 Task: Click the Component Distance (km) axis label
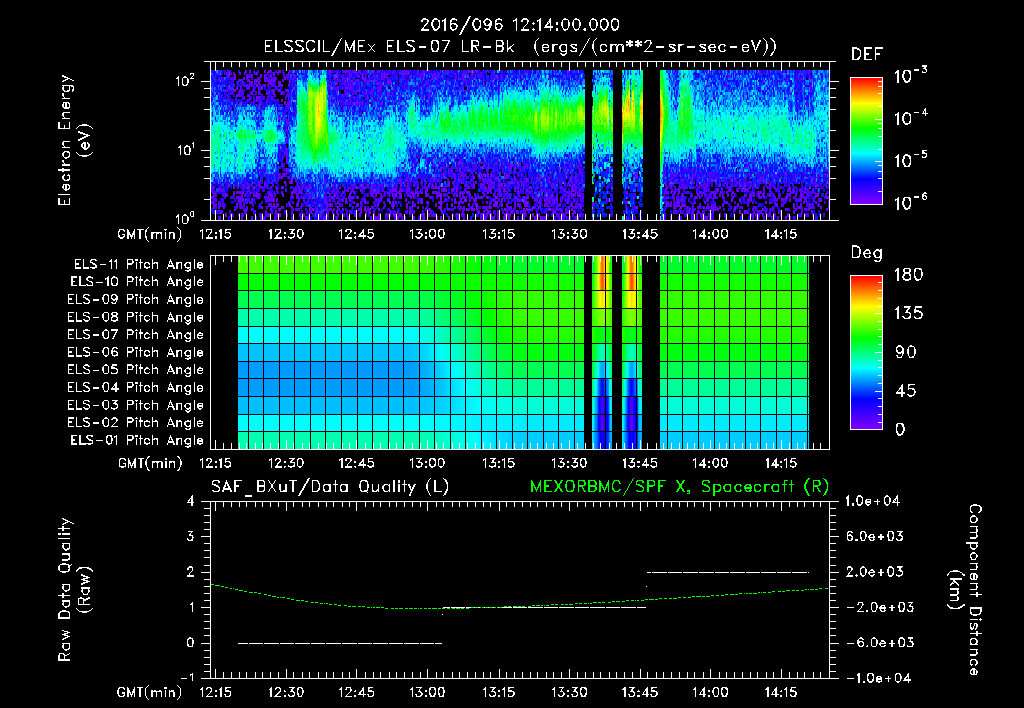tap(964, 590)
